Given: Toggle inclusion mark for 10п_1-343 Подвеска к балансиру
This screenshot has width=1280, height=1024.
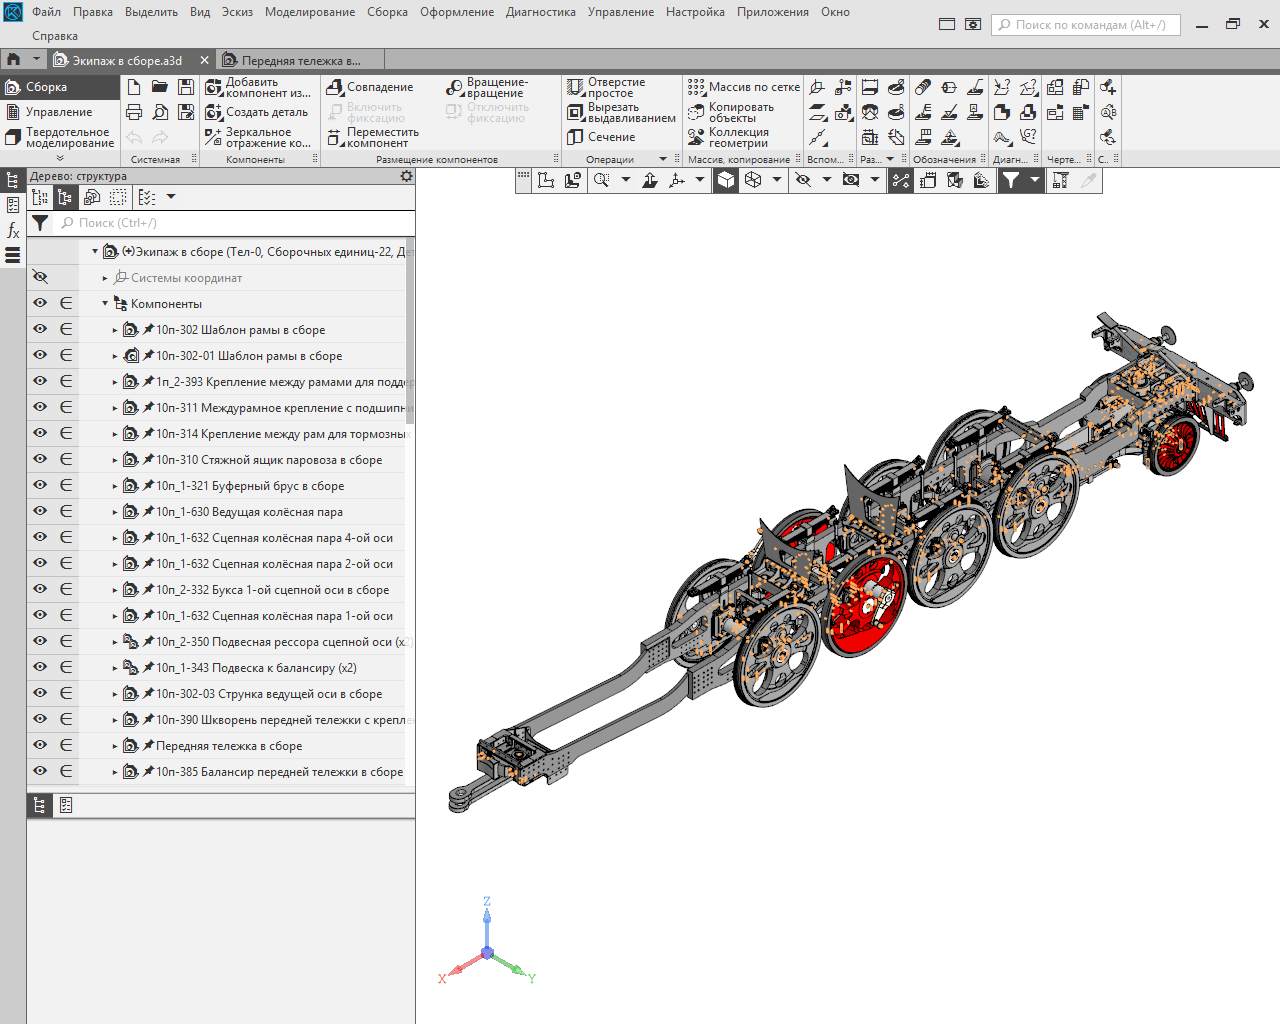Looking at the screenshot, I should click(x=66, y=667).
